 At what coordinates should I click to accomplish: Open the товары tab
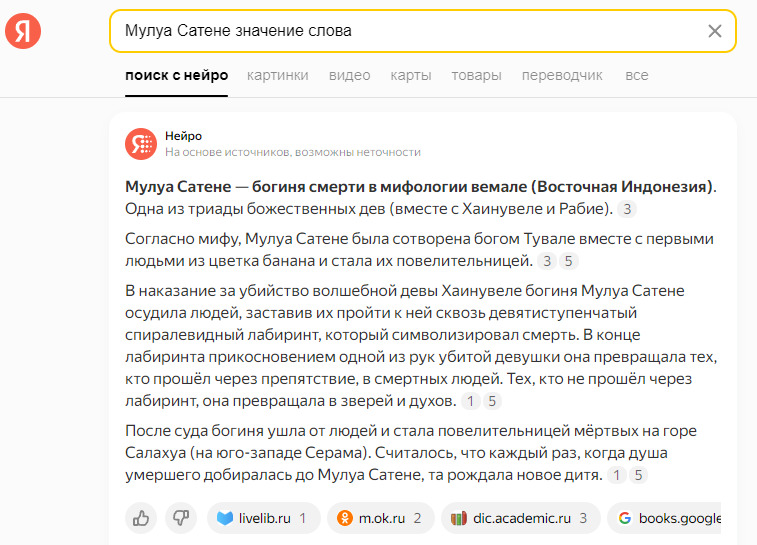pyautogui.click(x=476, y=75)
